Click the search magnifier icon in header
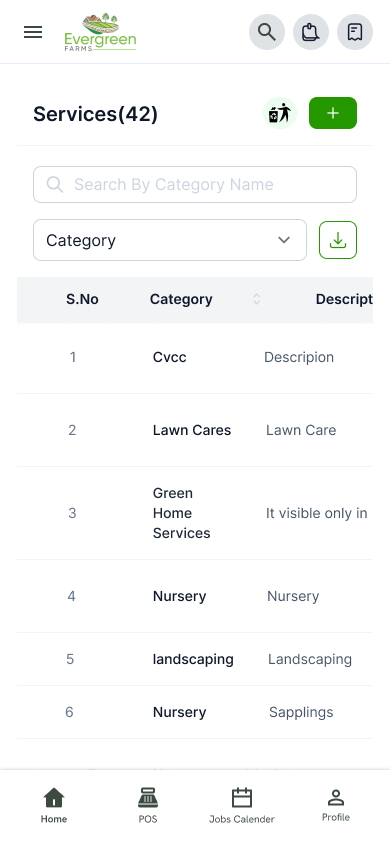390x844 pixels. coord(267,32)
